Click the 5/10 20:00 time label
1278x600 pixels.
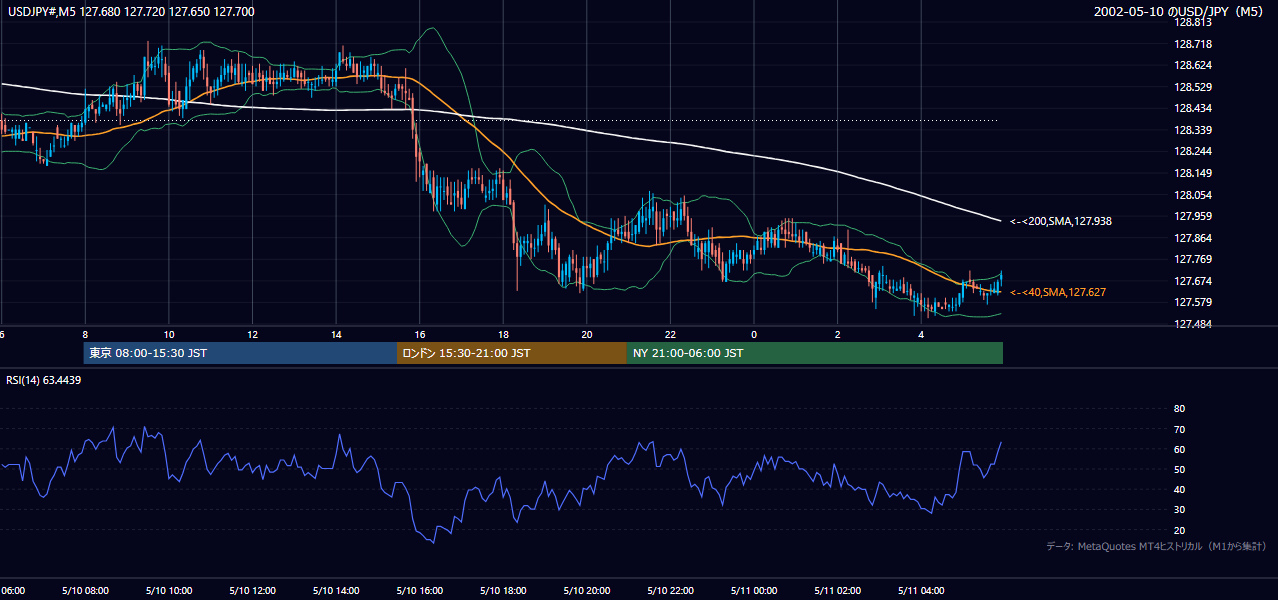click(587, 590)
